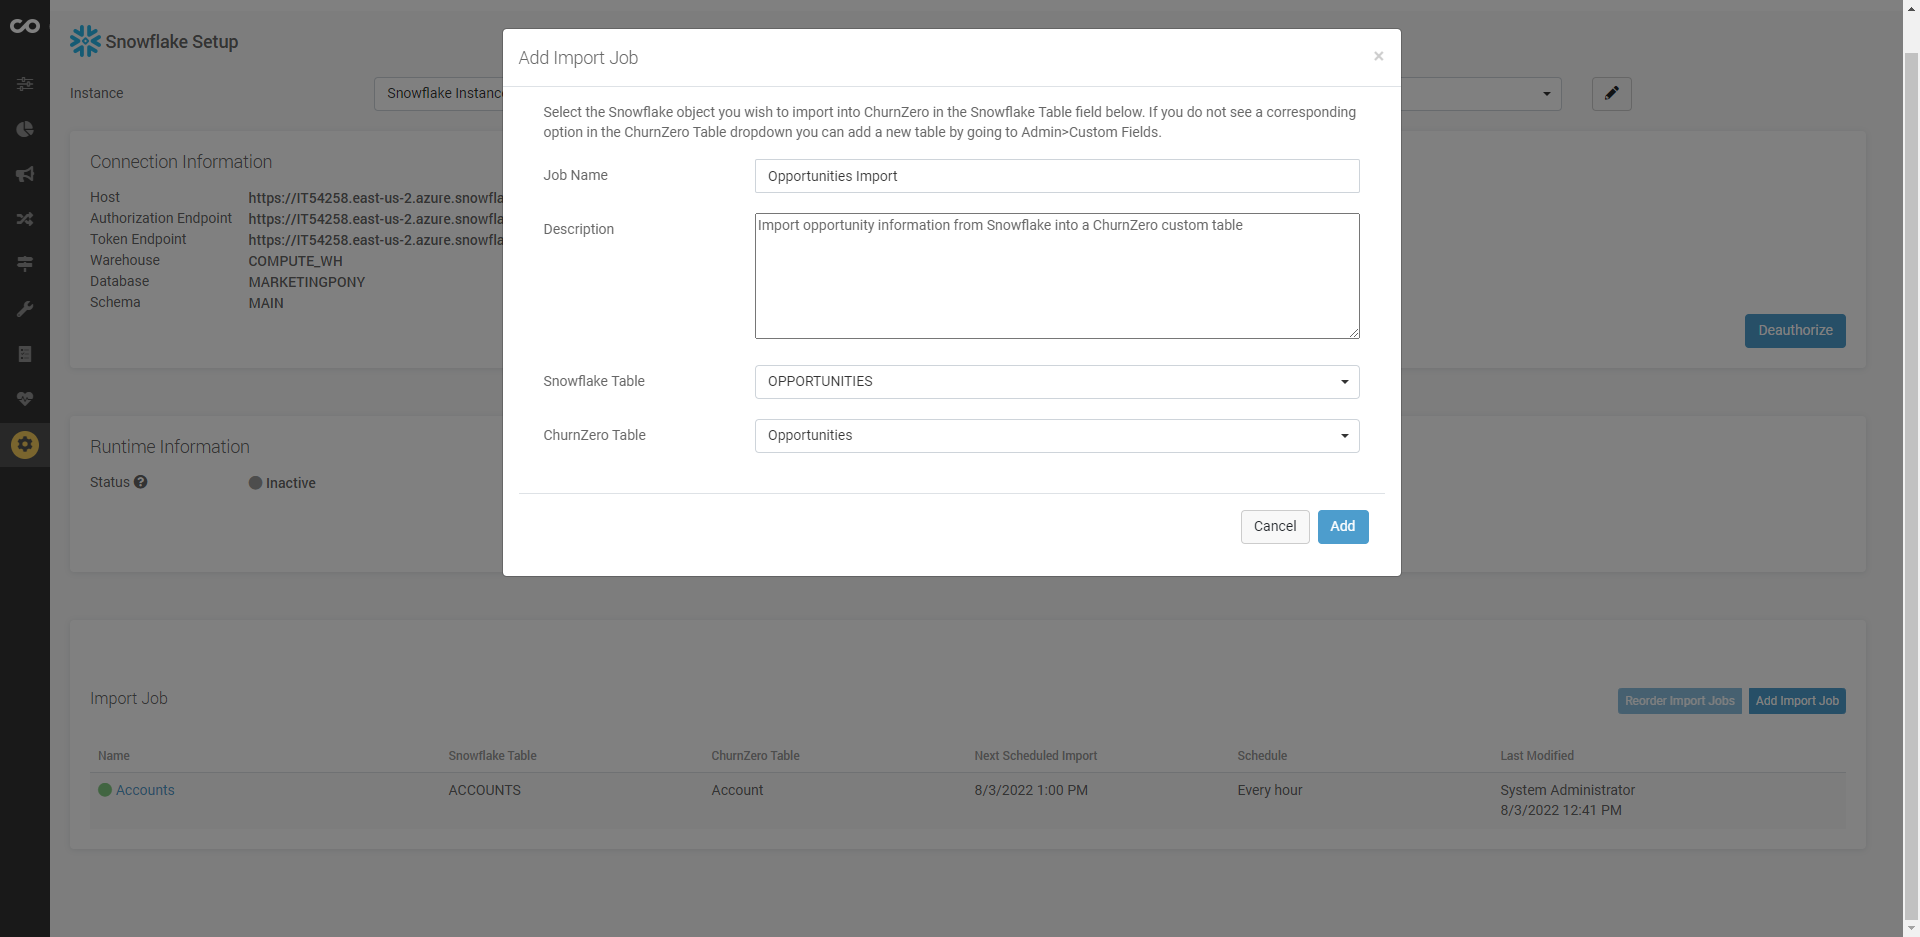Click the Description text area
Screen dimensions: 1920x937
[x=1056, y=276]
